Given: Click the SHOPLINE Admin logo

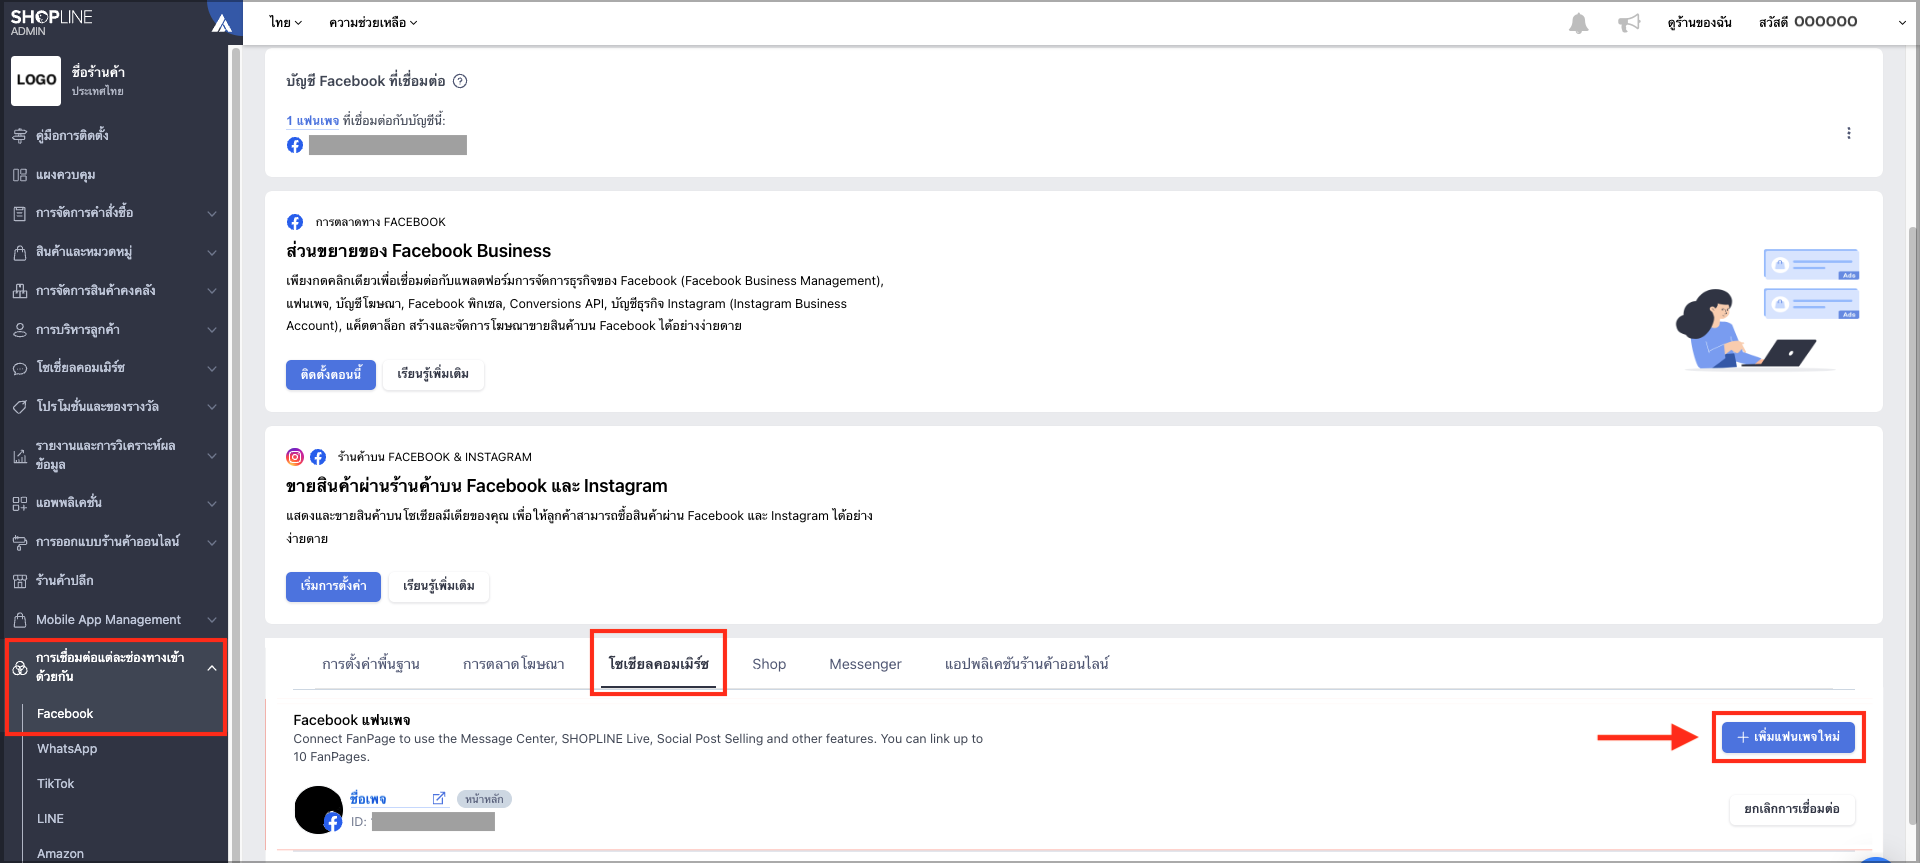Looking at the screenshot, I should click(x=51, y=22).
